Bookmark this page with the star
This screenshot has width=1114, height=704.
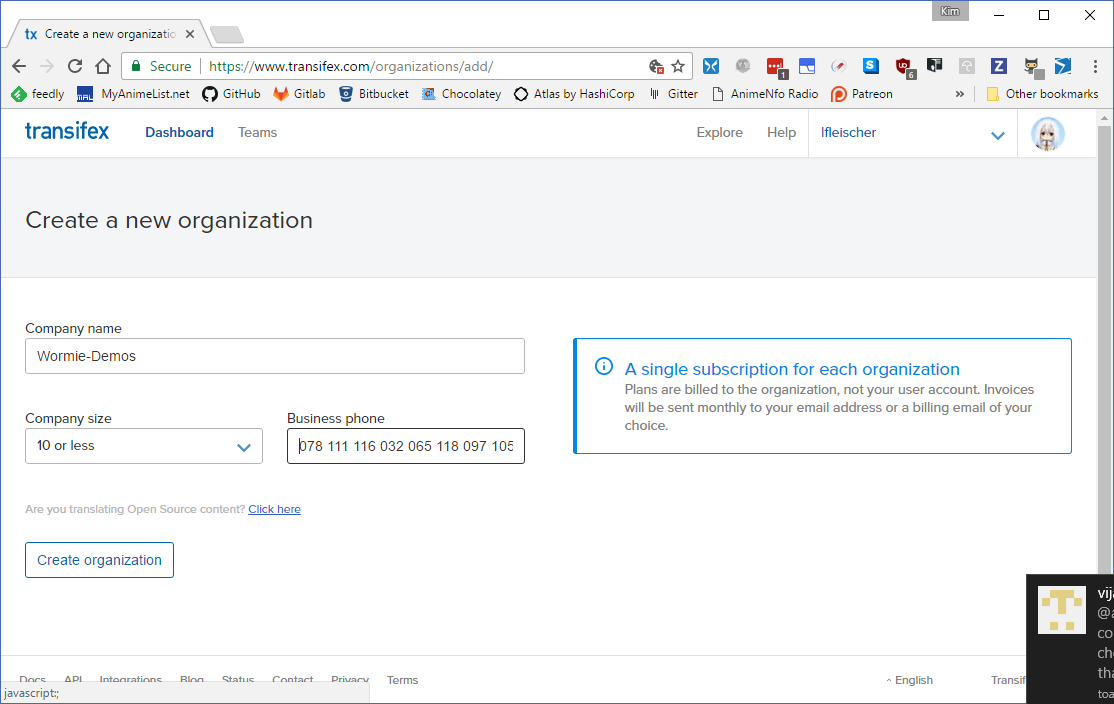coord(678,66)
